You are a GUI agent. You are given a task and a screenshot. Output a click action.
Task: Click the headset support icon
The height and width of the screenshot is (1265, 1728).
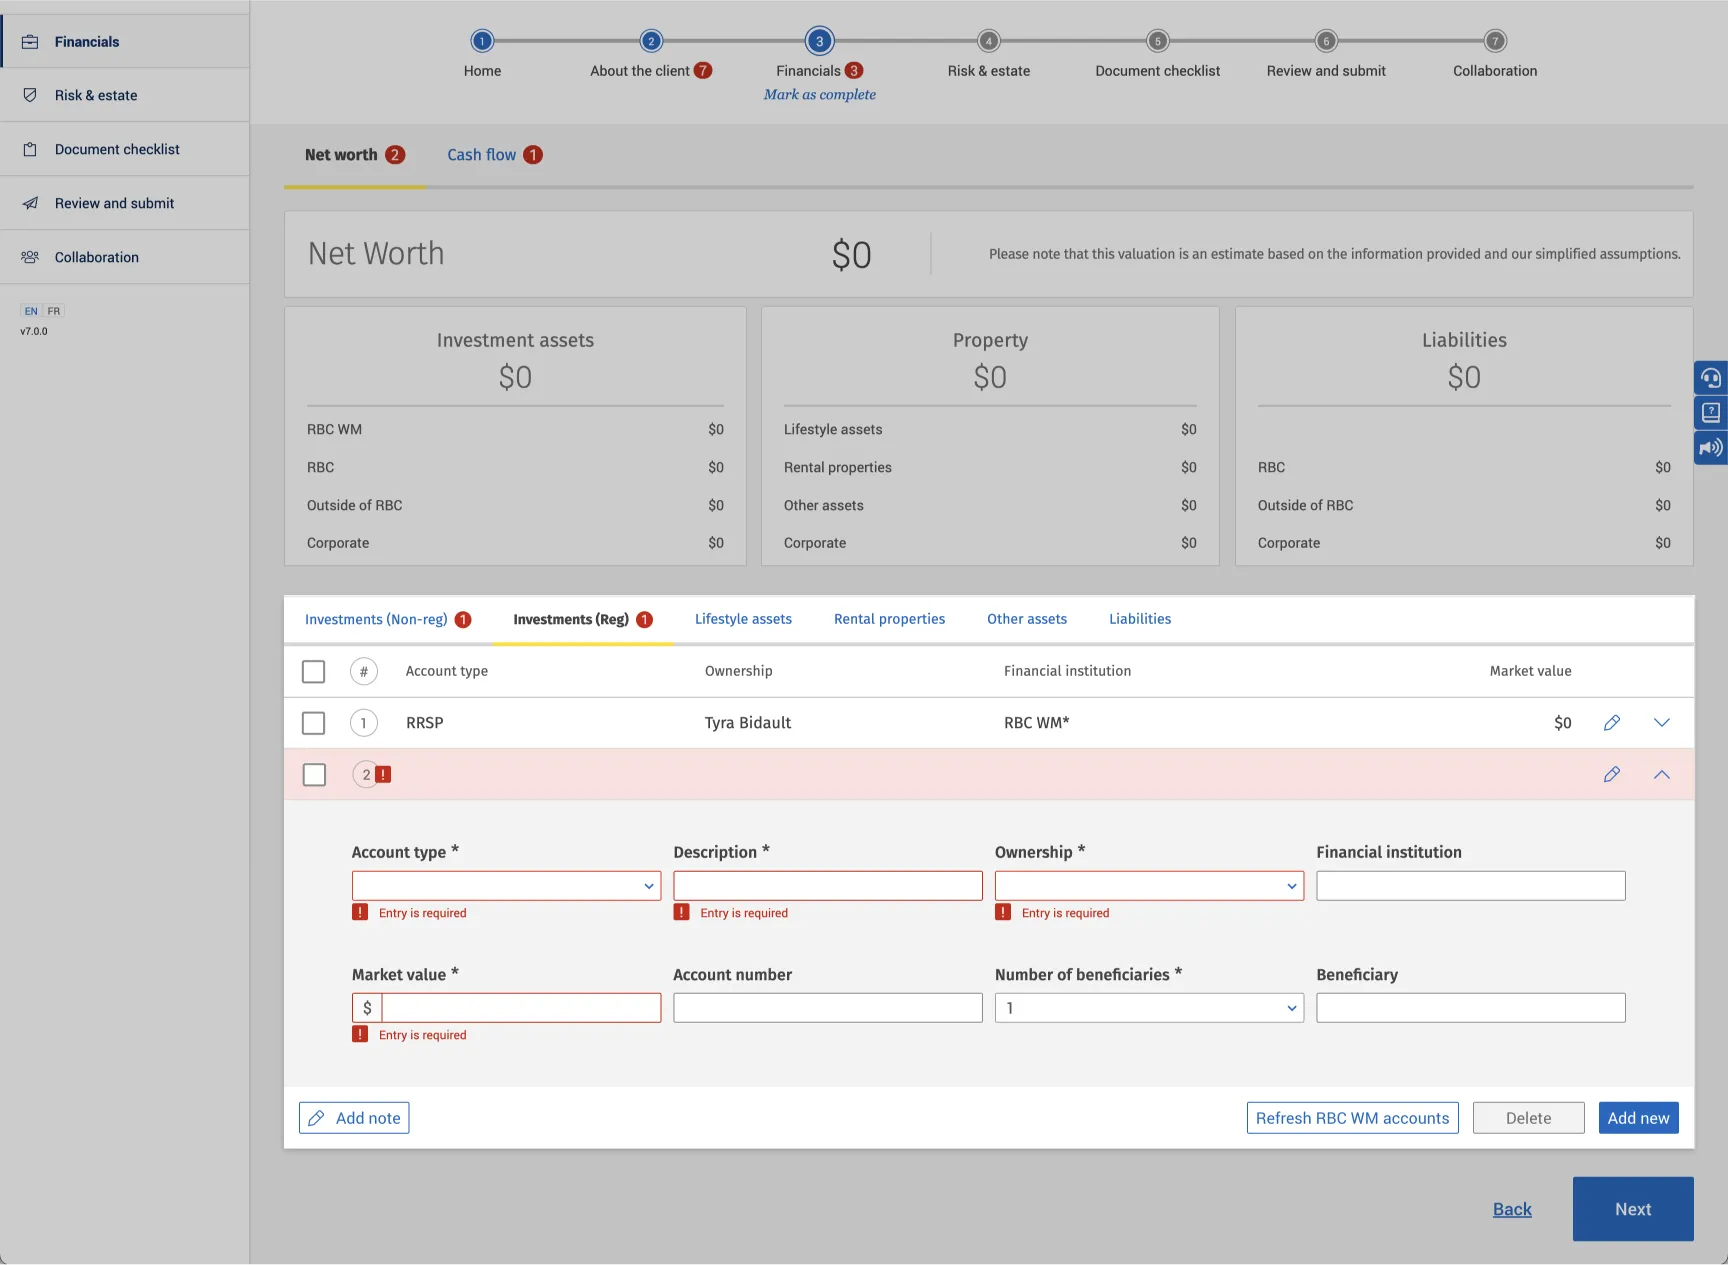coord(1710,378)
